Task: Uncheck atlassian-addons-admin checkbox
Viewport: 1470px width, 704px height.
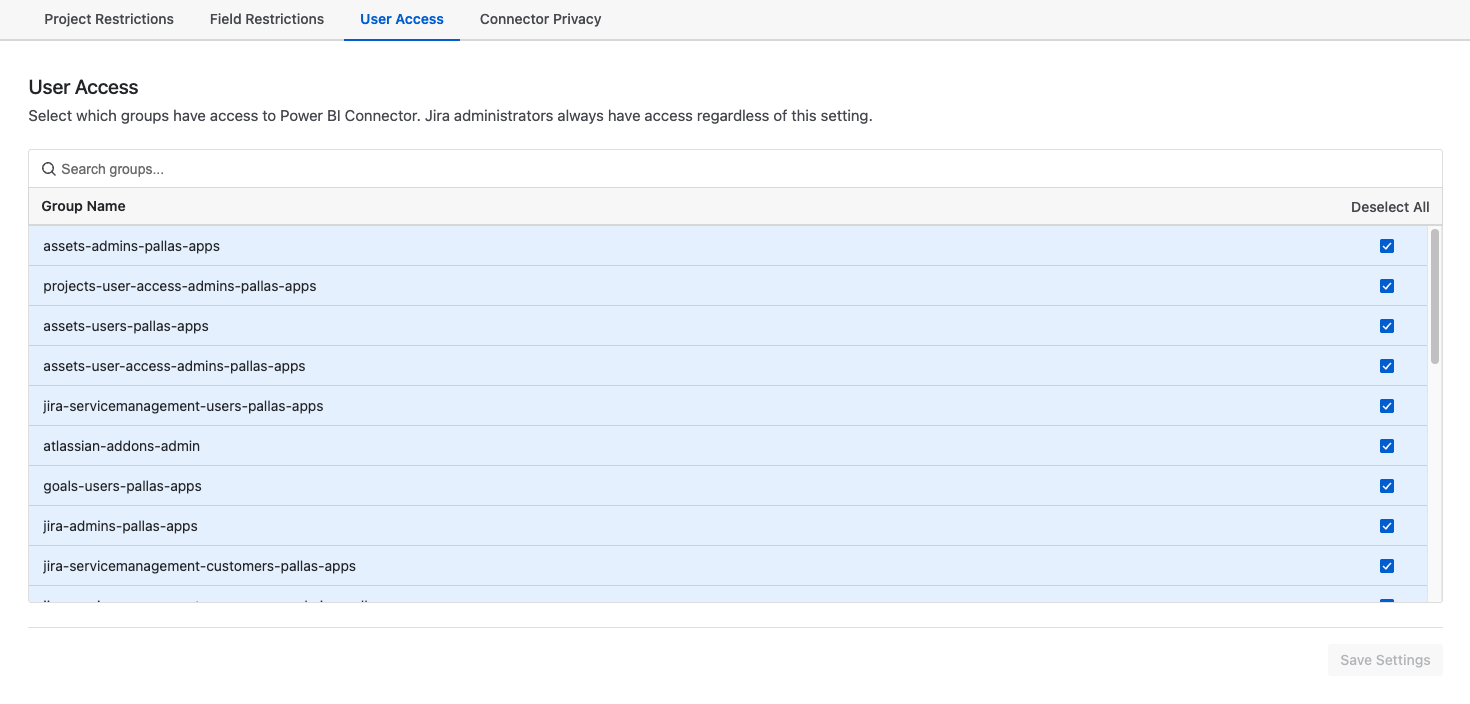Action: pos(1387,446)
